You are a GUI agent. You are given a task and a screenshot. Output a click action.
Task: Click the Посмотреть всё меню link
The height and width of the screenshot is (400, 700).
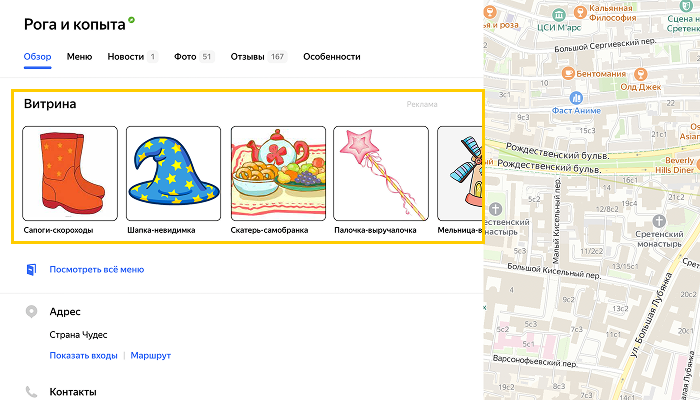[x=97, y=269]
